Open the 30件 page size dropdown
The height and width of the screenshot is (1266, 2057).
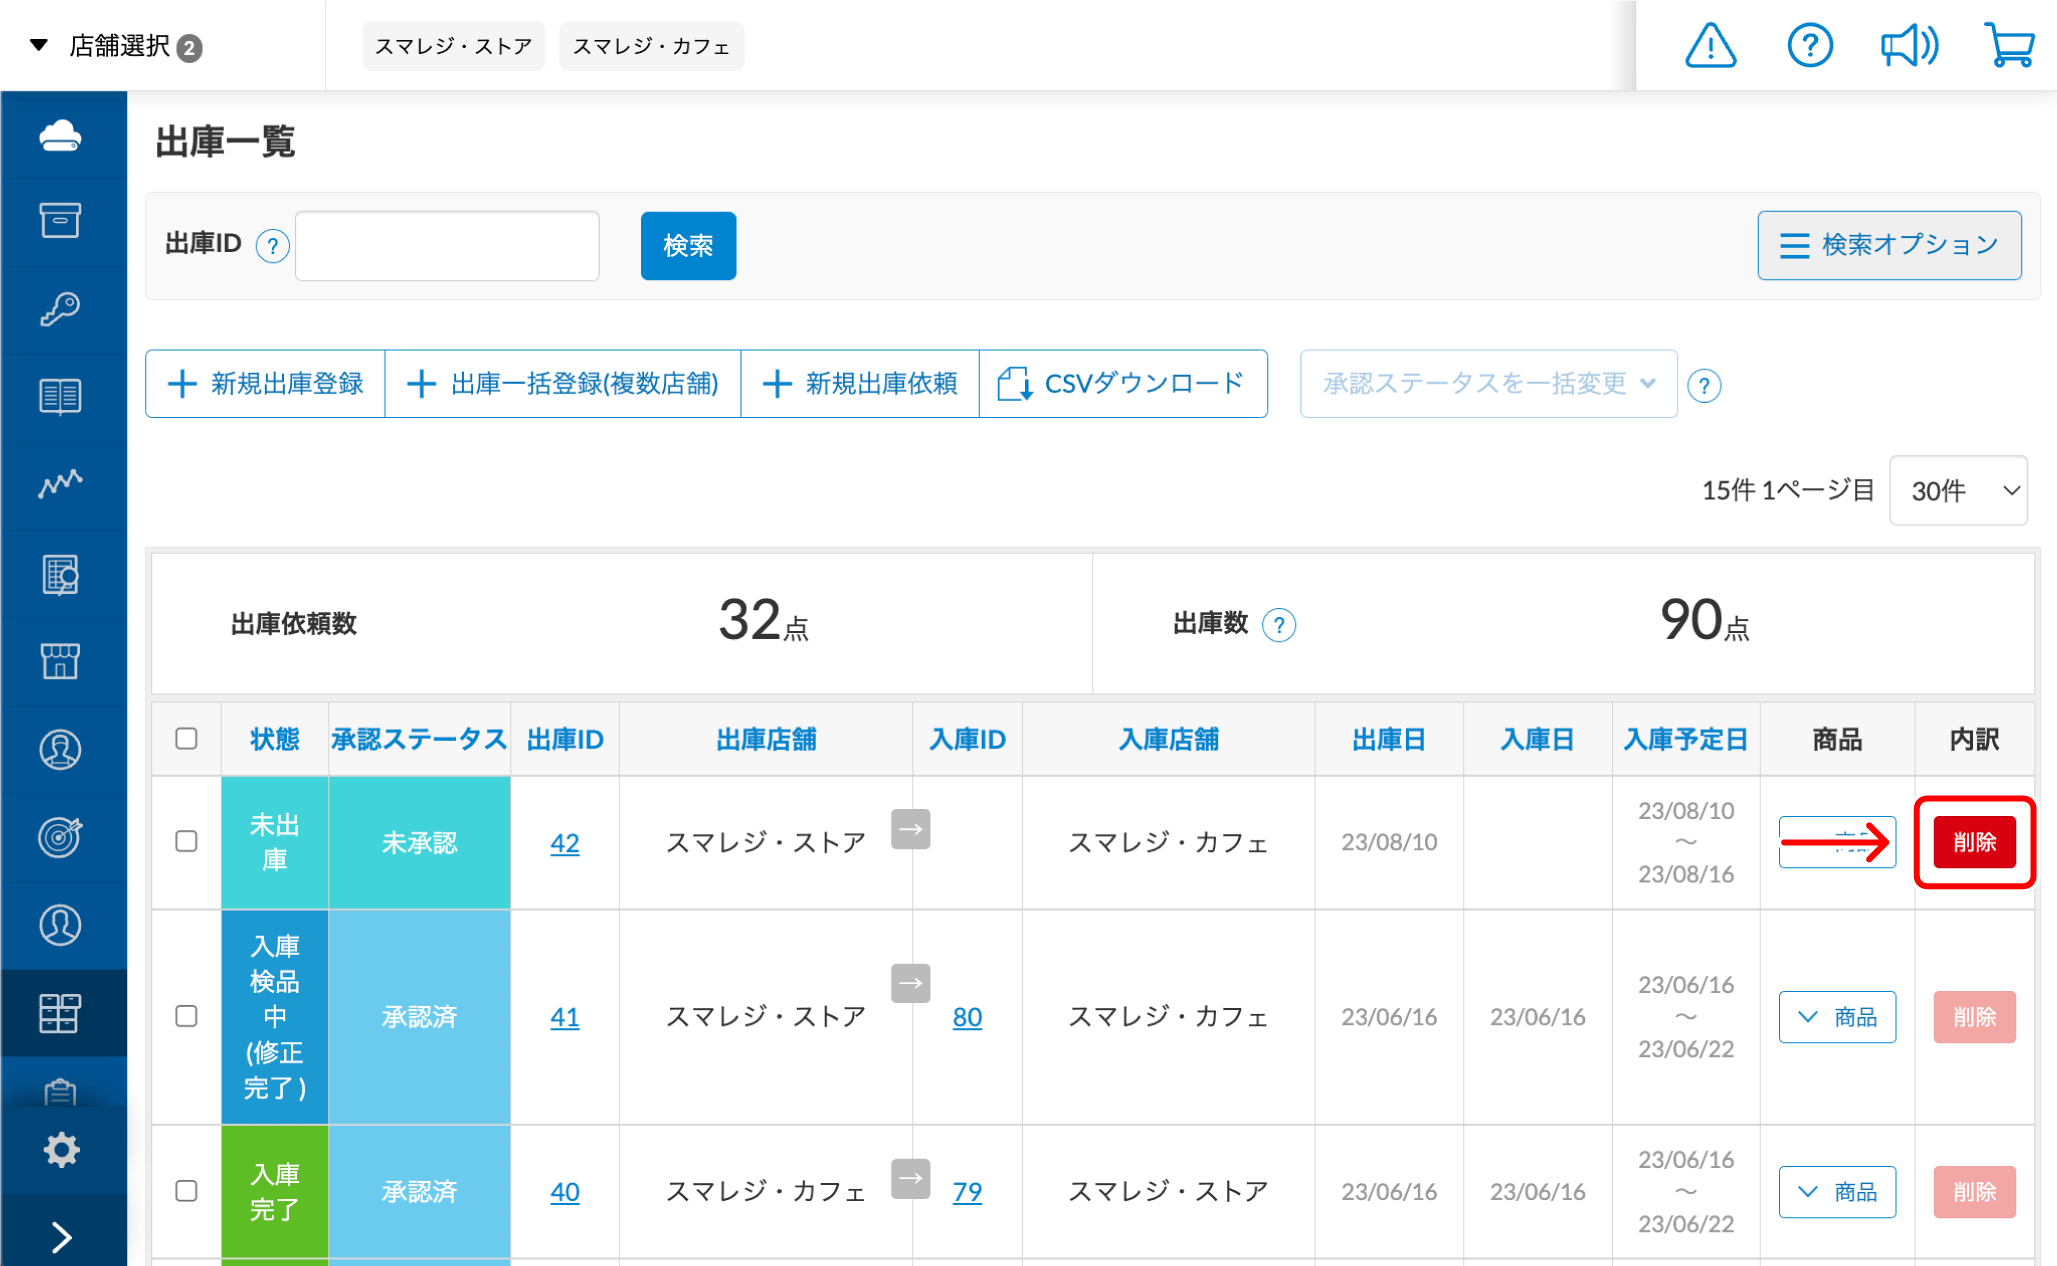[1958, 490]
